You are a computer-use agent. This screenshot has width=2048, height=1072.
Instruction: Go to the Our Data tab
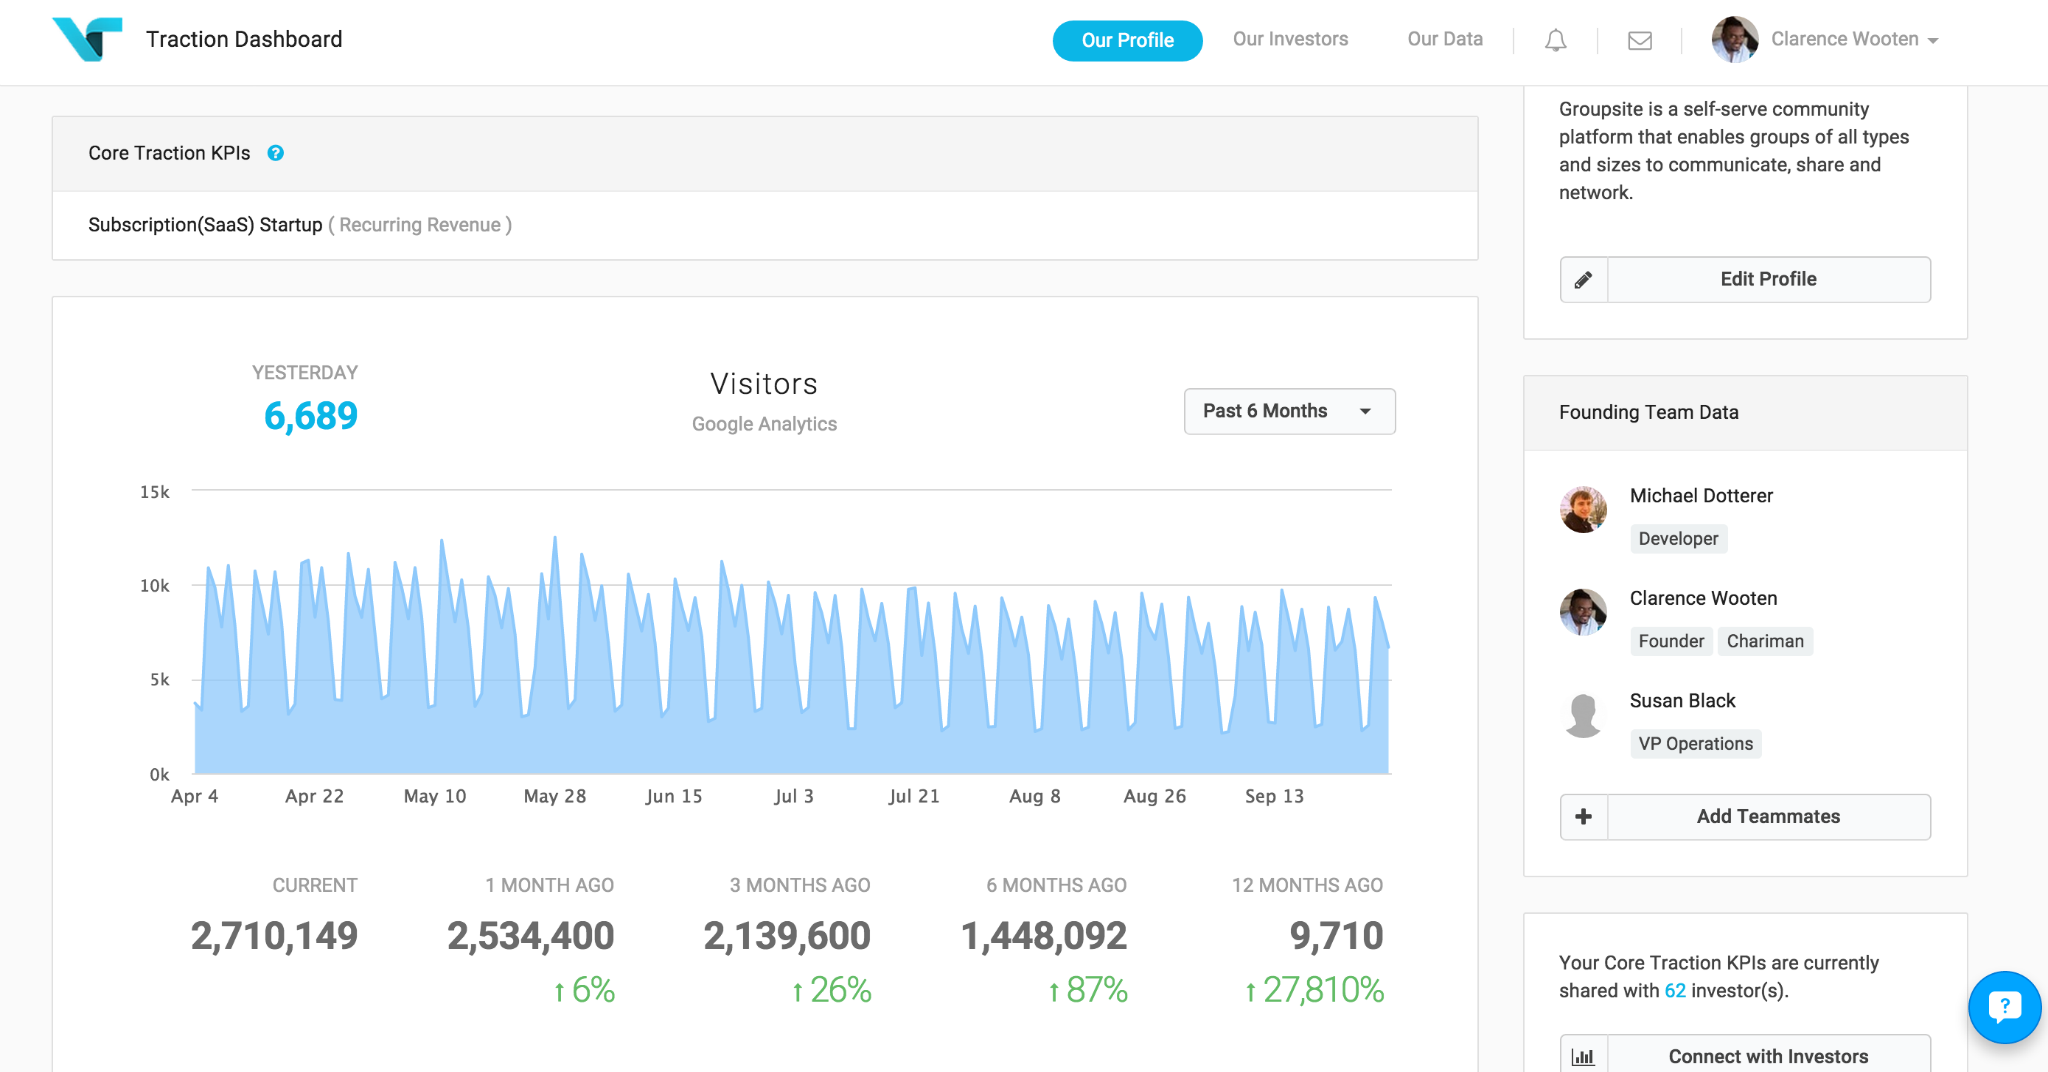tap(1445, 39)
